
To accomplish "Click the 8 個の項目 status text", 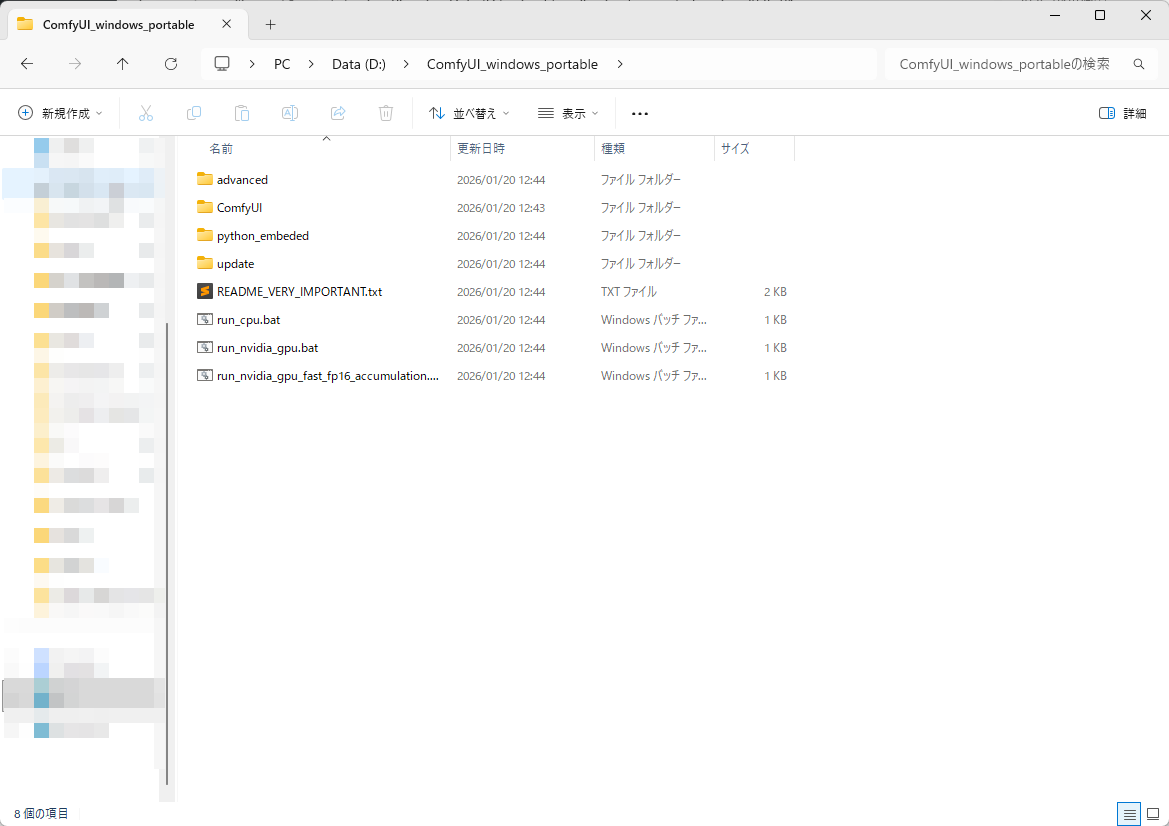I will (x=41, y=813).
